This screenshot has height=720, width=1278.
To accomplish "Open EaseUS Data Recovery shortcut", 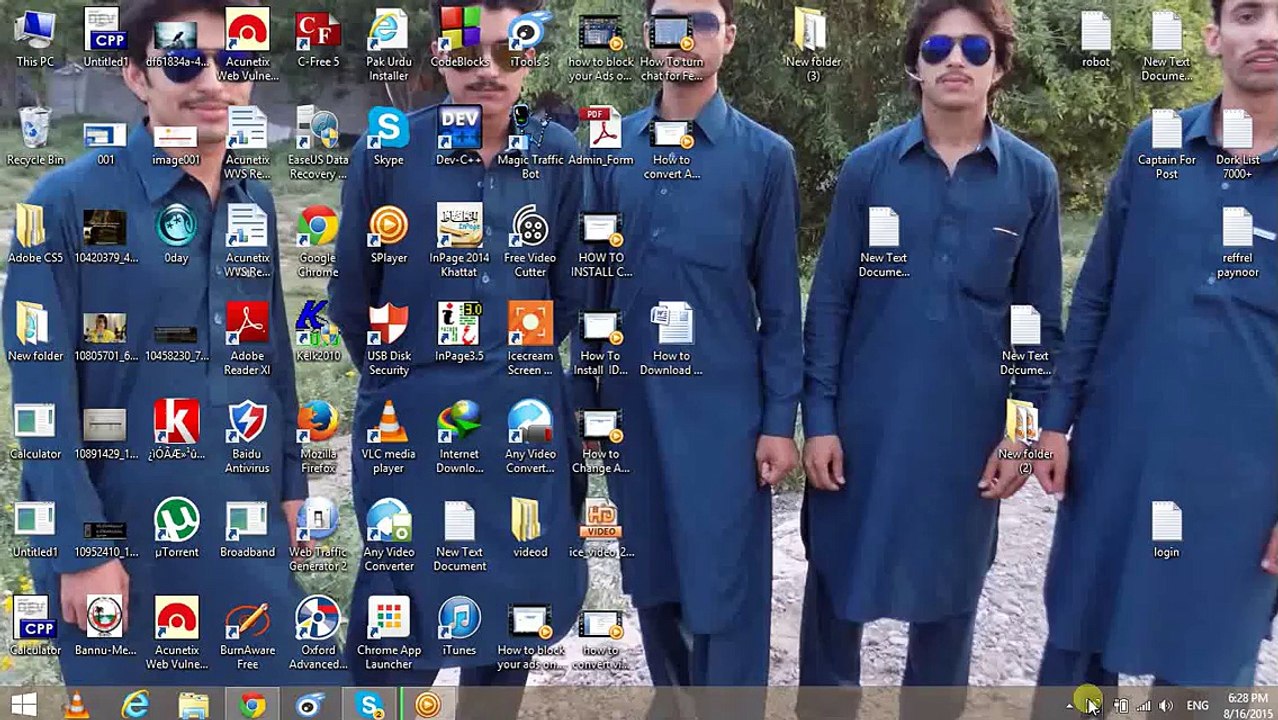I will [318, 145].
